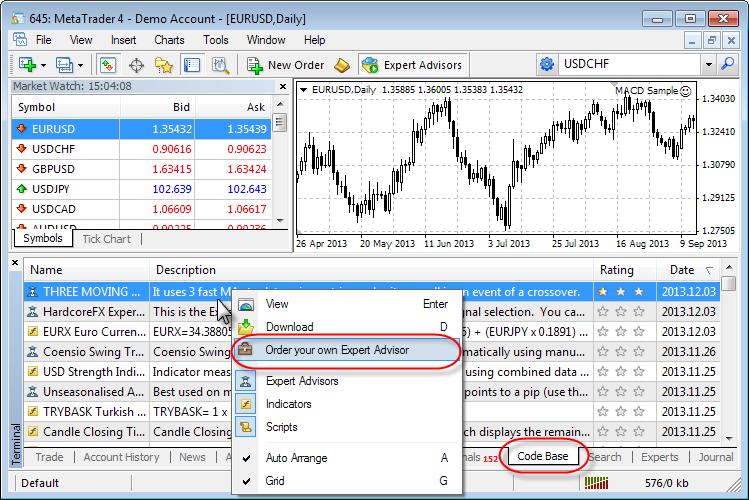Close the Market Watch panel
Image resolution: width=749 pixels, height=500 pixels.
283,86
